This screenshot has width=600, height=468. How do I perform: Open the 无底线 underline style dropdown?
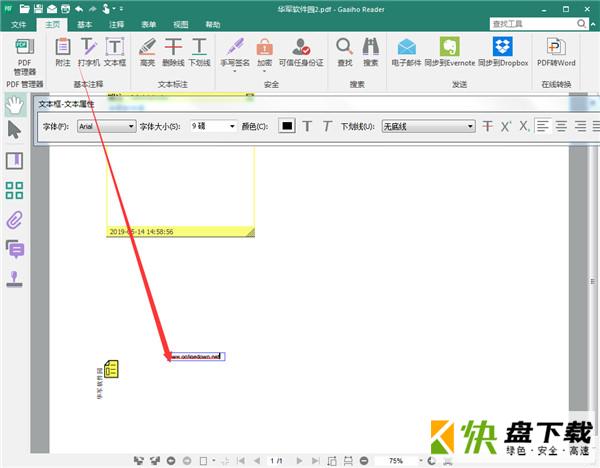pyautogui.click(x=429, y=126)
